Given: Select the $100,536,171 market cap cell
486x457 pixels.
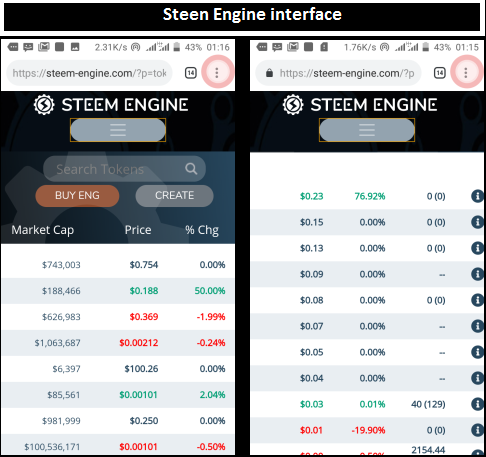Looking at the screenshot, I should (52, 447).
